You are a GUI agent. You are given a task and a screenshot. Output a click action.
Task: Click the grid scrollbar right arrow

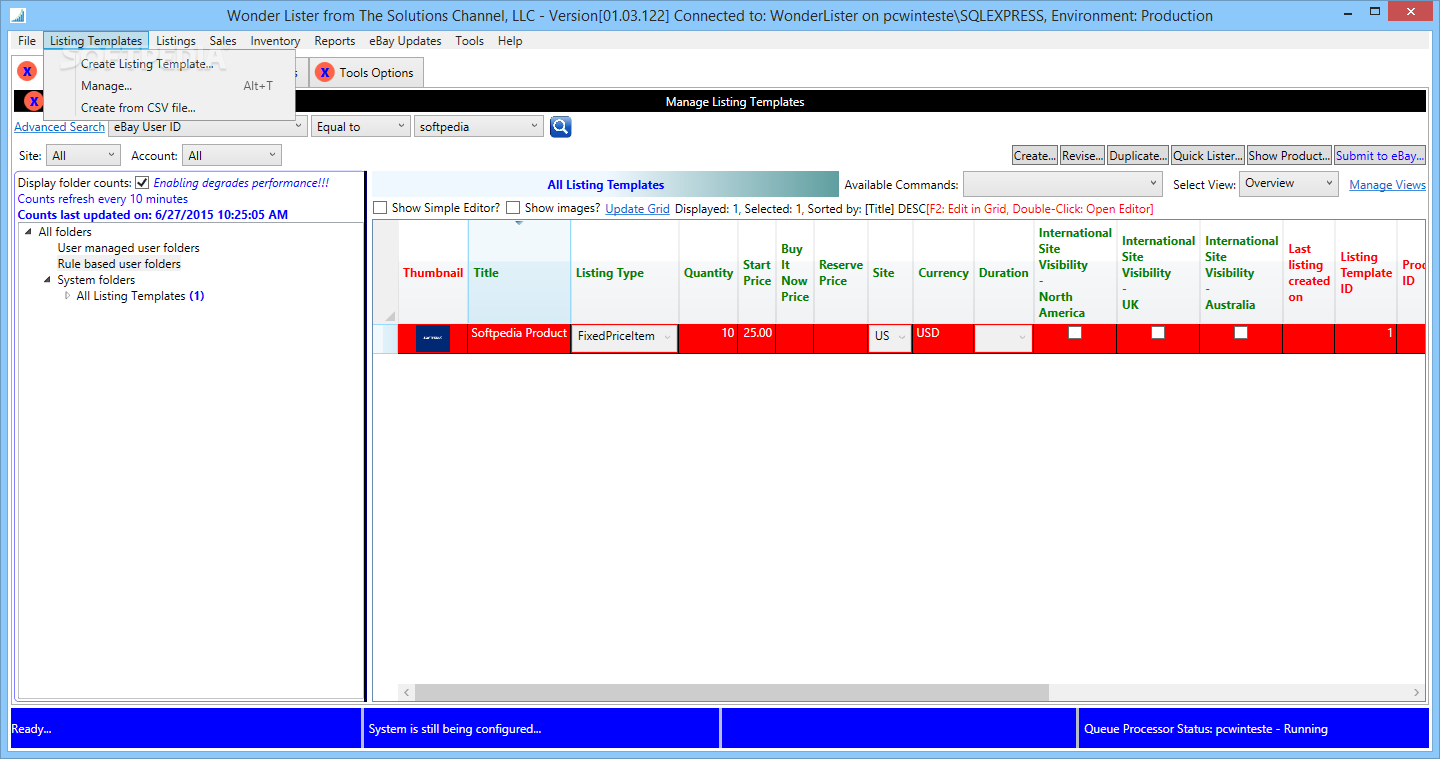1417,693
